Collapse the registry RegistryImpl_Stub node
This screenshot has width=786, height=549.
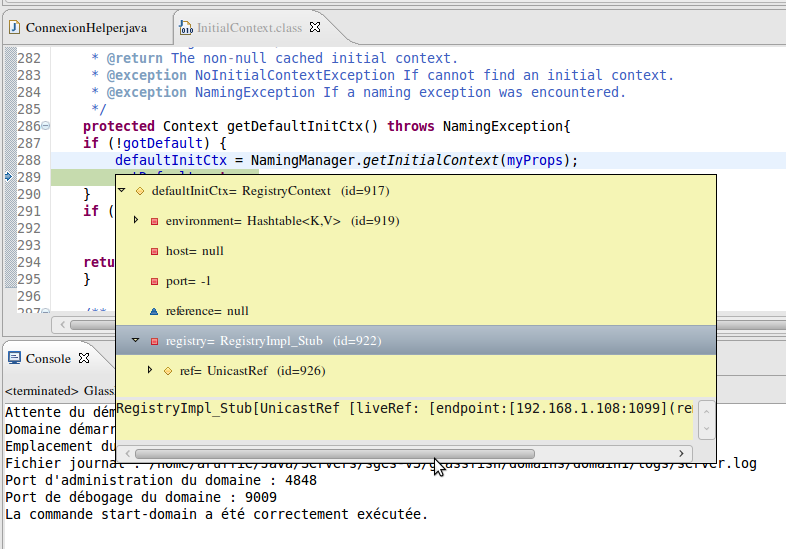136,341
